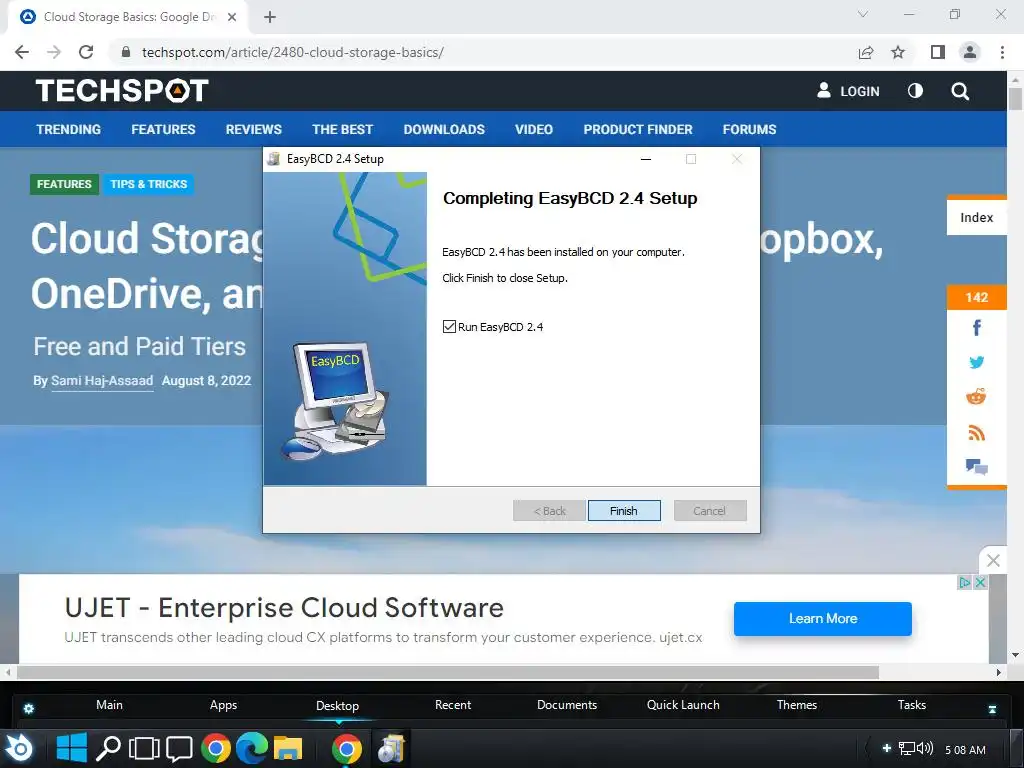Go to DOWNLOADS section
1024x768 pixels.
(x=444, y=129)
